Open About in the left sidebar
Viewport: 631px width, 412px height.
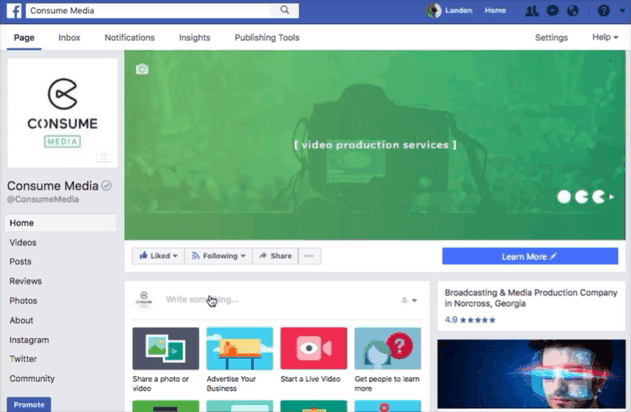pos(21,320)
